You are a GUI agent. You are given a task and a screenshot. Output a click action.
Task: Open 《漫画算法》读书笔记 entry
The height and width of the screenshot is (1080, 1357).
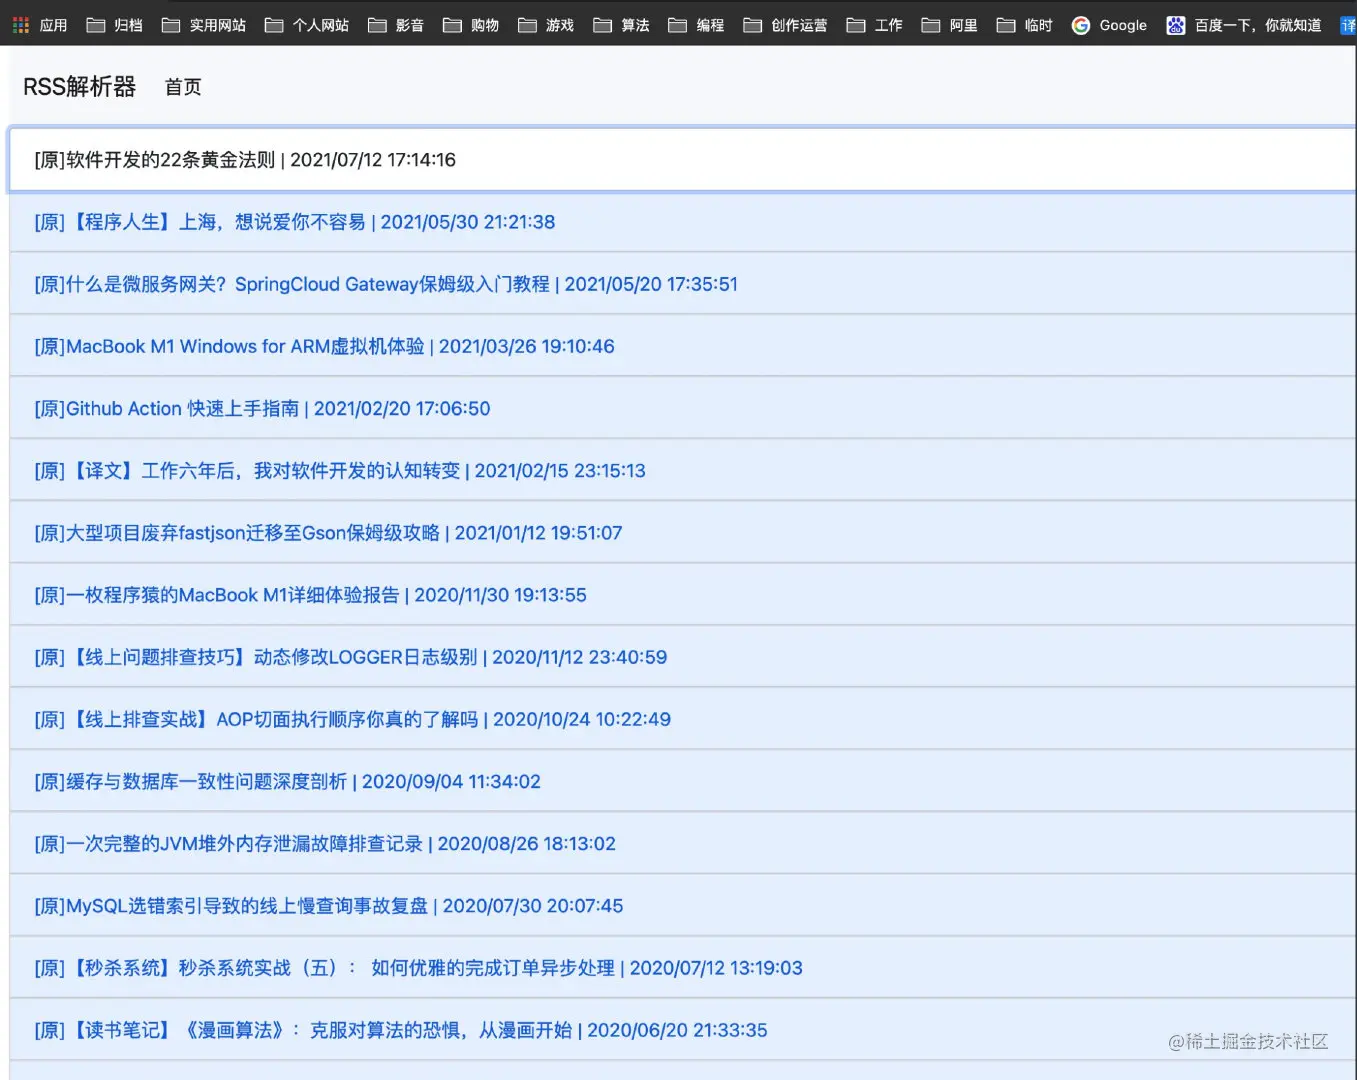(682, 1029)
